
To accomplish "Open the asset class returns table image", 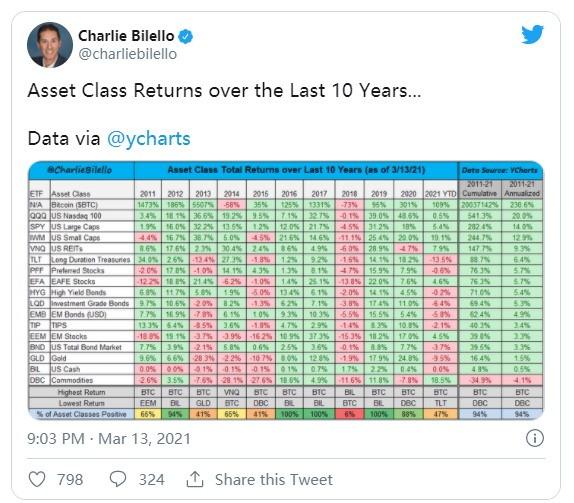I will [286, 290].
